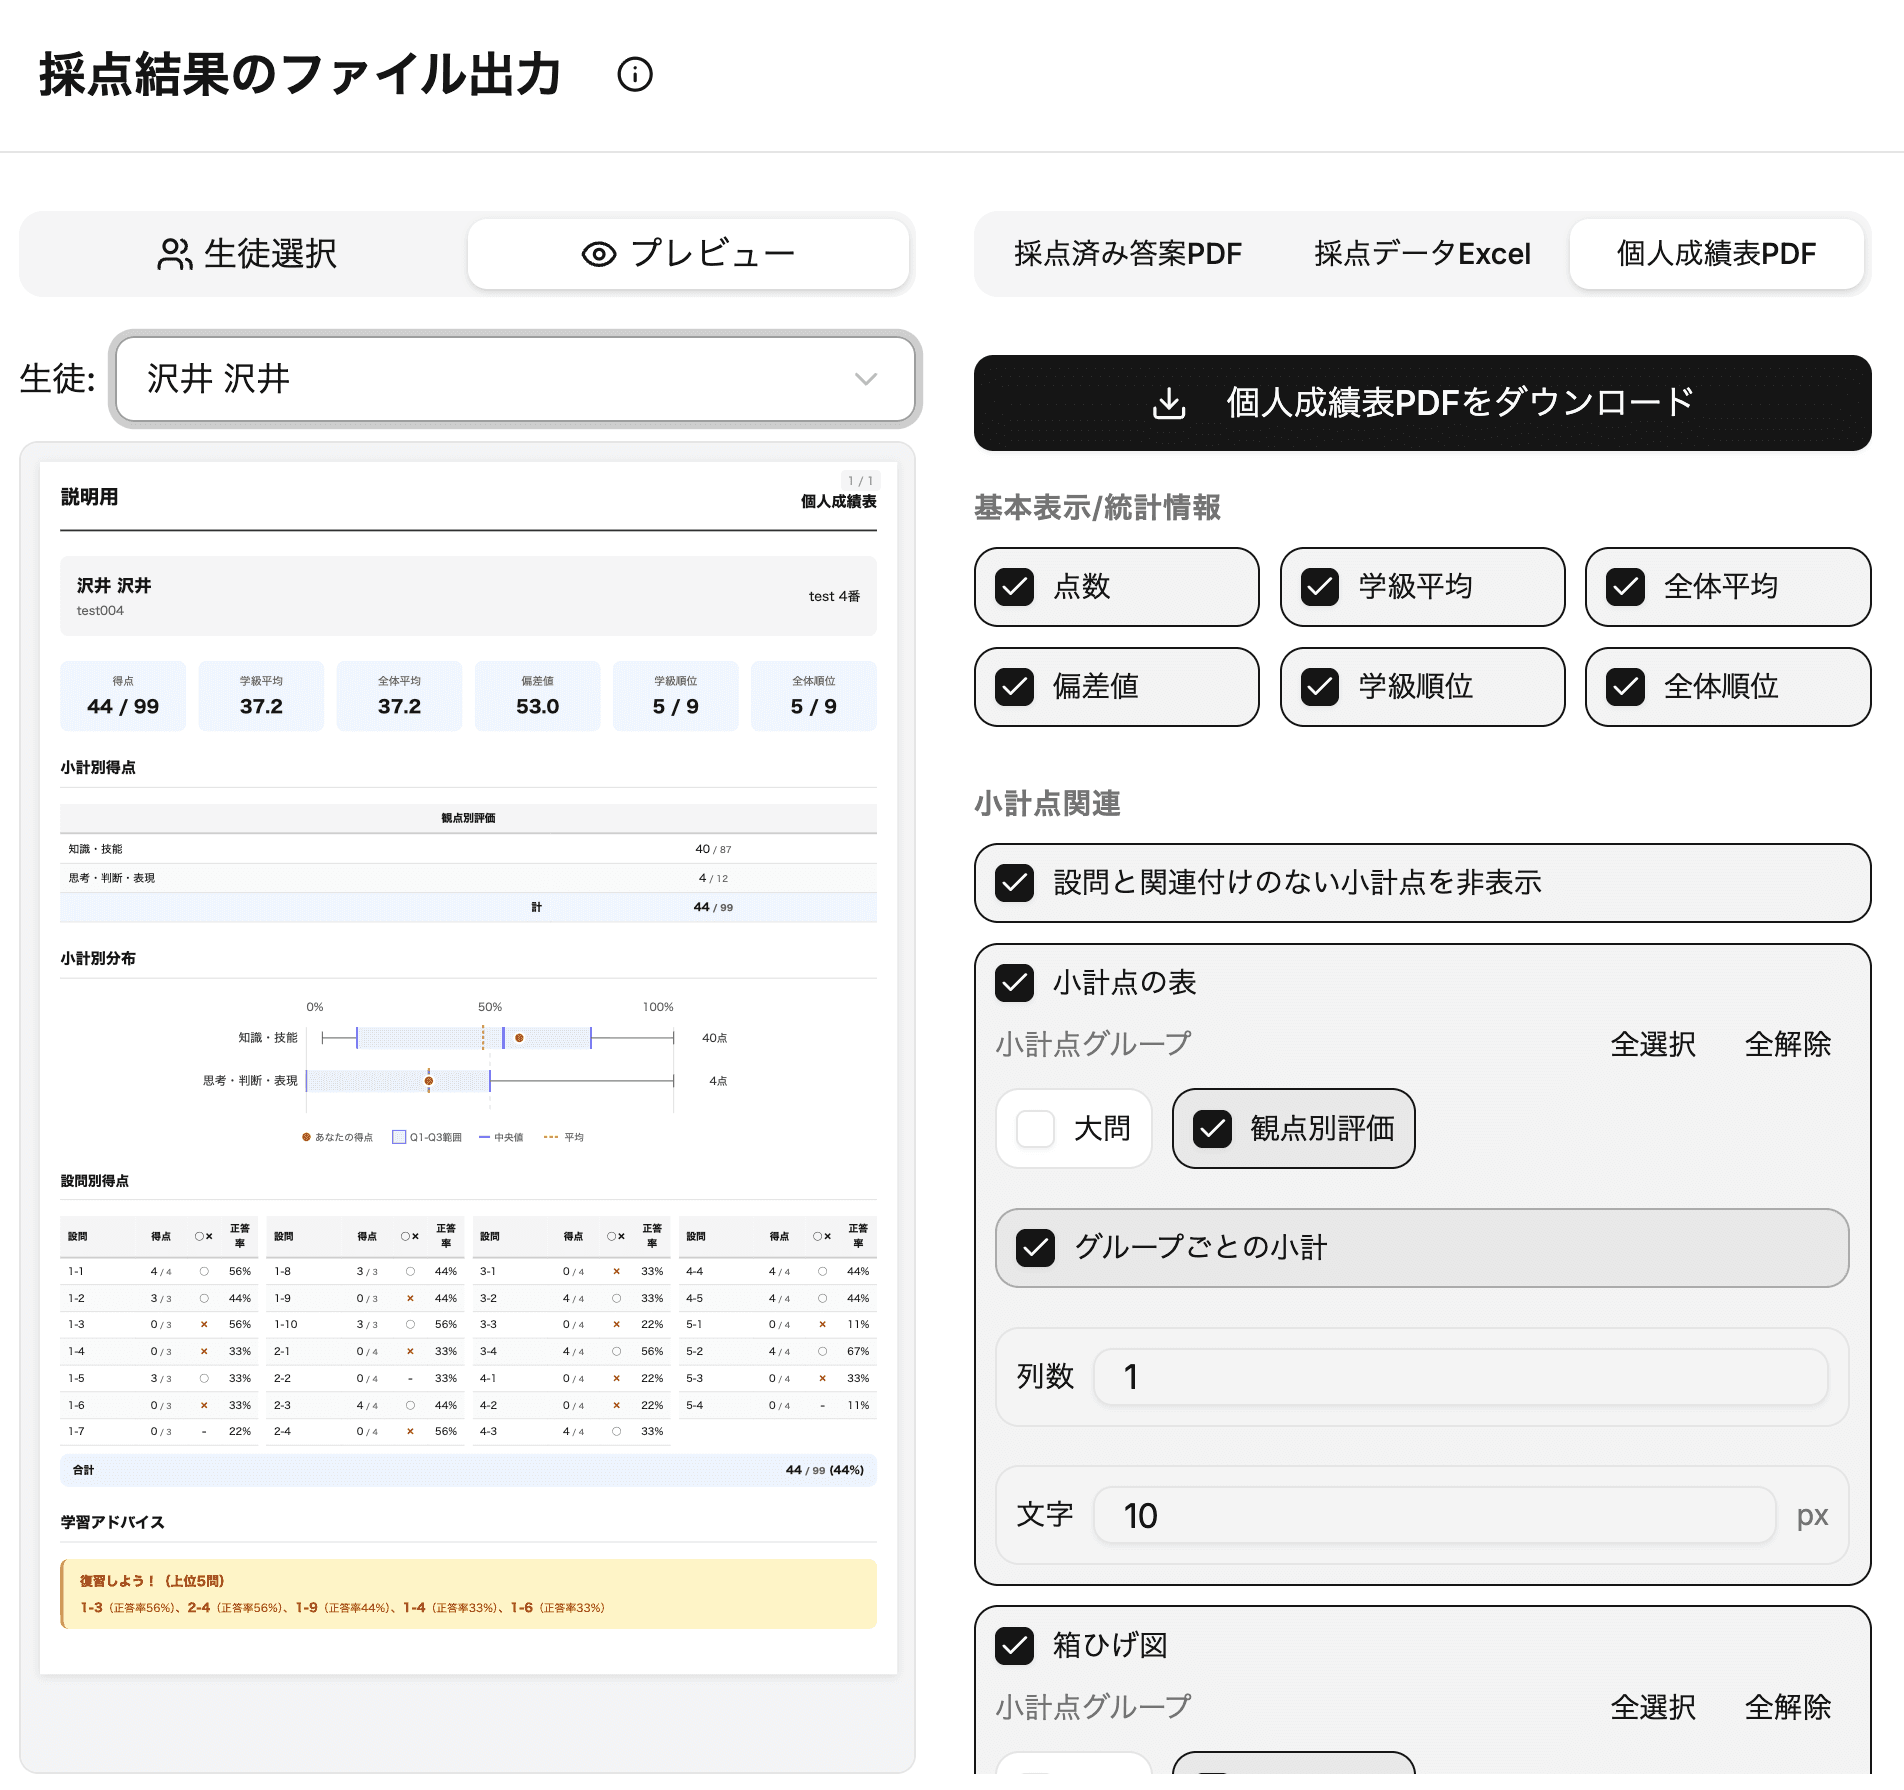
Task: Uncheck the 偏差値 checkbox
Action: 1014,687
